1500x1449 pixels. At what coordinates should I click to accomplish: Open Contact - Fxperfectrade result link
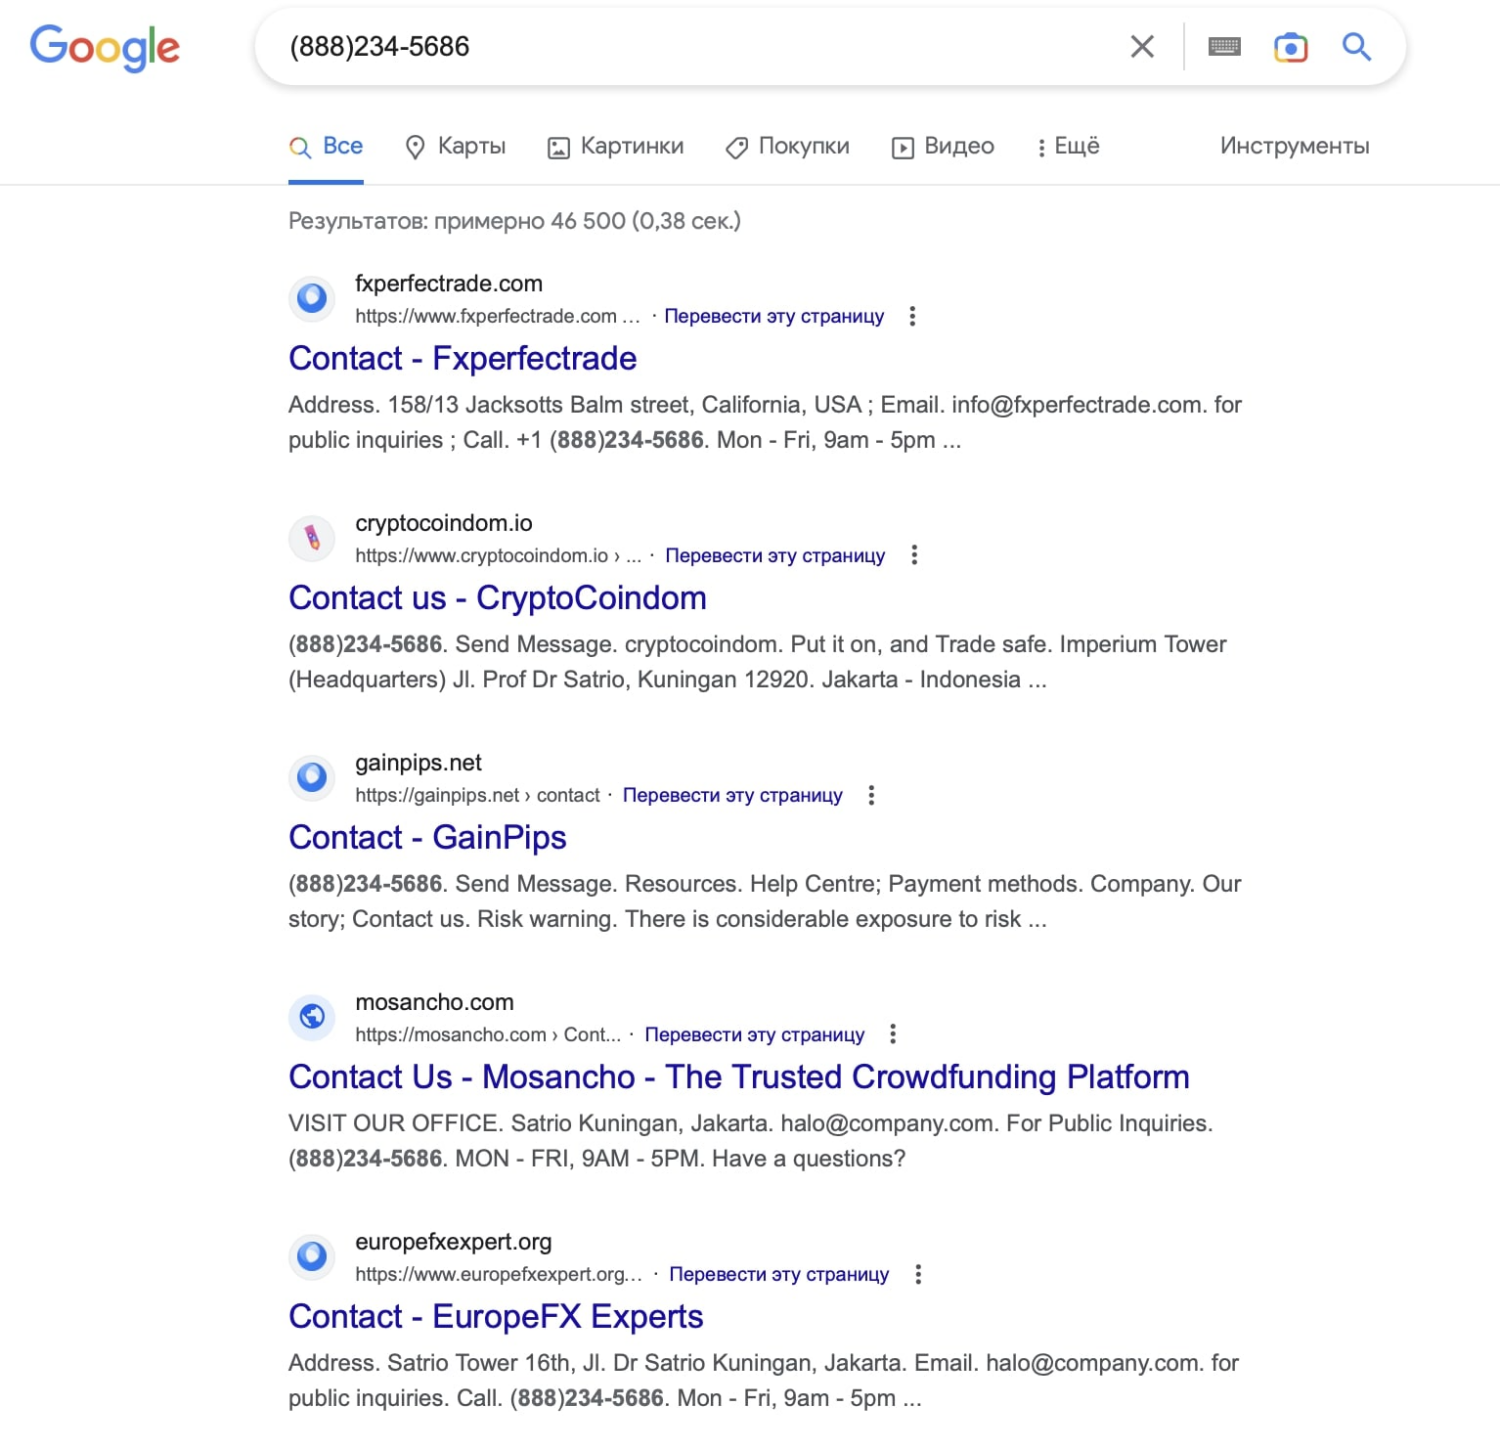click(462, 359)
